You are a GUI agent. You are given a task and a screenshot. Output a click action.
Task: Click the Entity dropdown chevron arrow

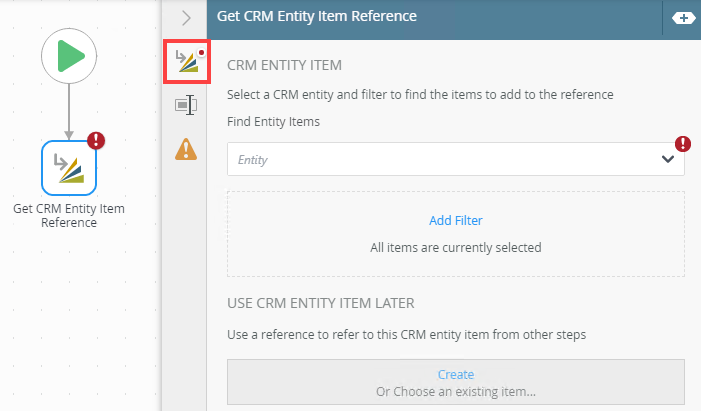[668, 159]
